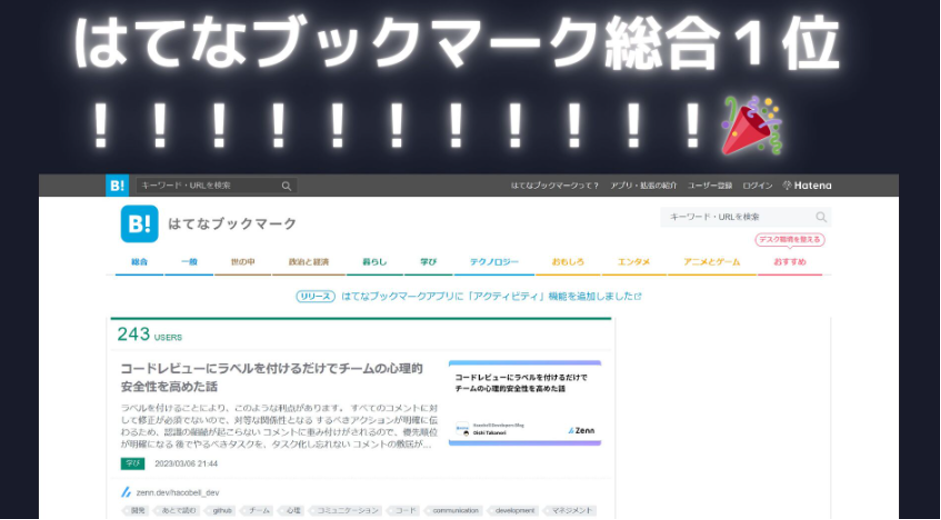Open the はてなブックマークって？ link
This screenshot has width=941, height=520.
(555, 185)
